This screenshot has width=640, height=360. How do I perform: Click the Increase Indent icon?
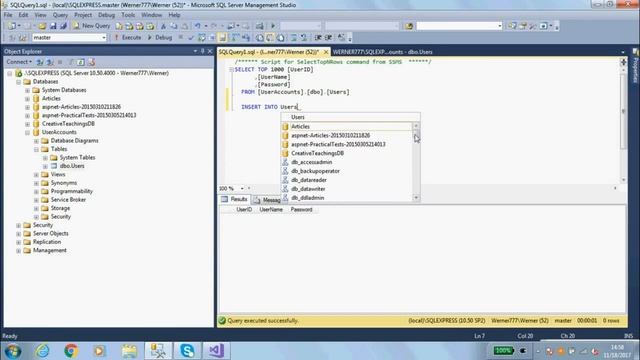pos(328,38)
